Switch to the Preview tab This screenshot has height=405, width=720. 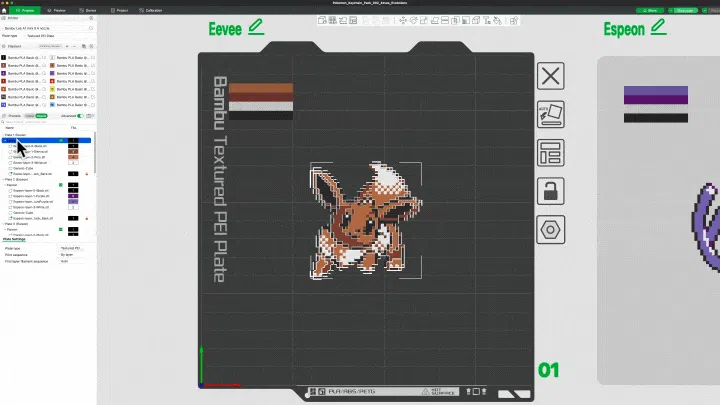pos(56,10)
